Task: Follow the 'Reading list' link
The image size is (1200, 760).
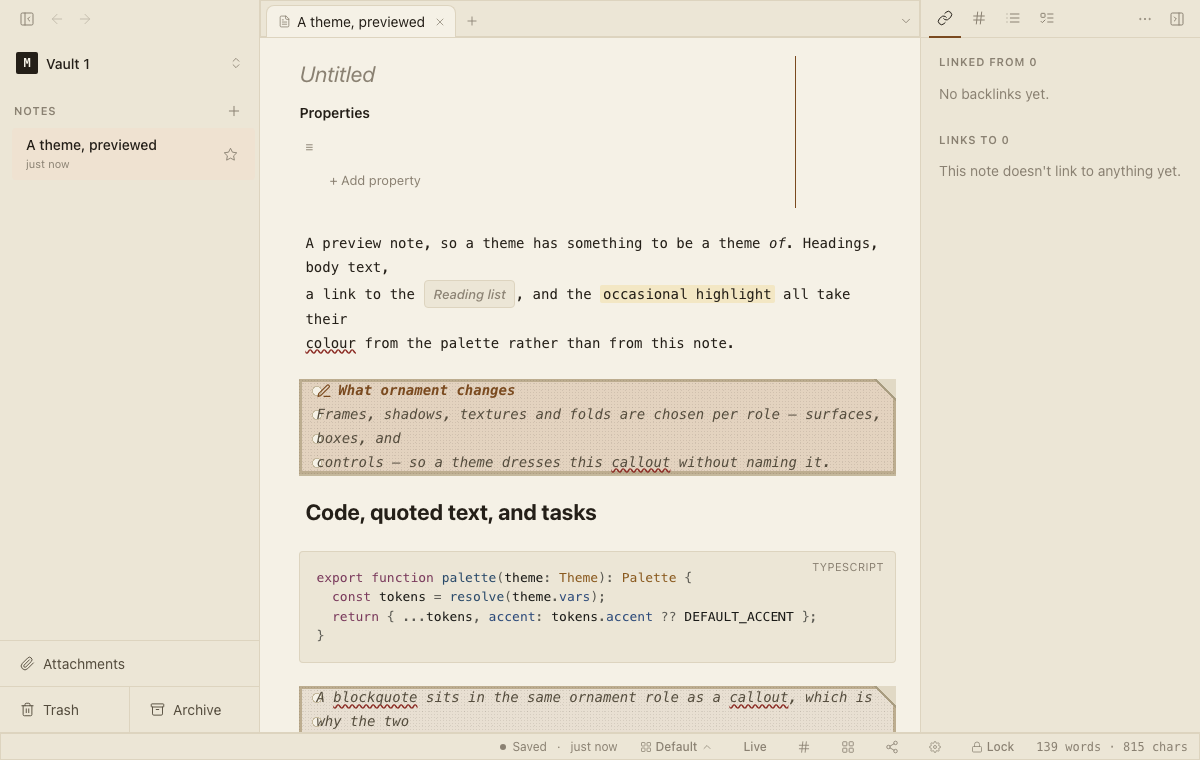Action: 470,294
